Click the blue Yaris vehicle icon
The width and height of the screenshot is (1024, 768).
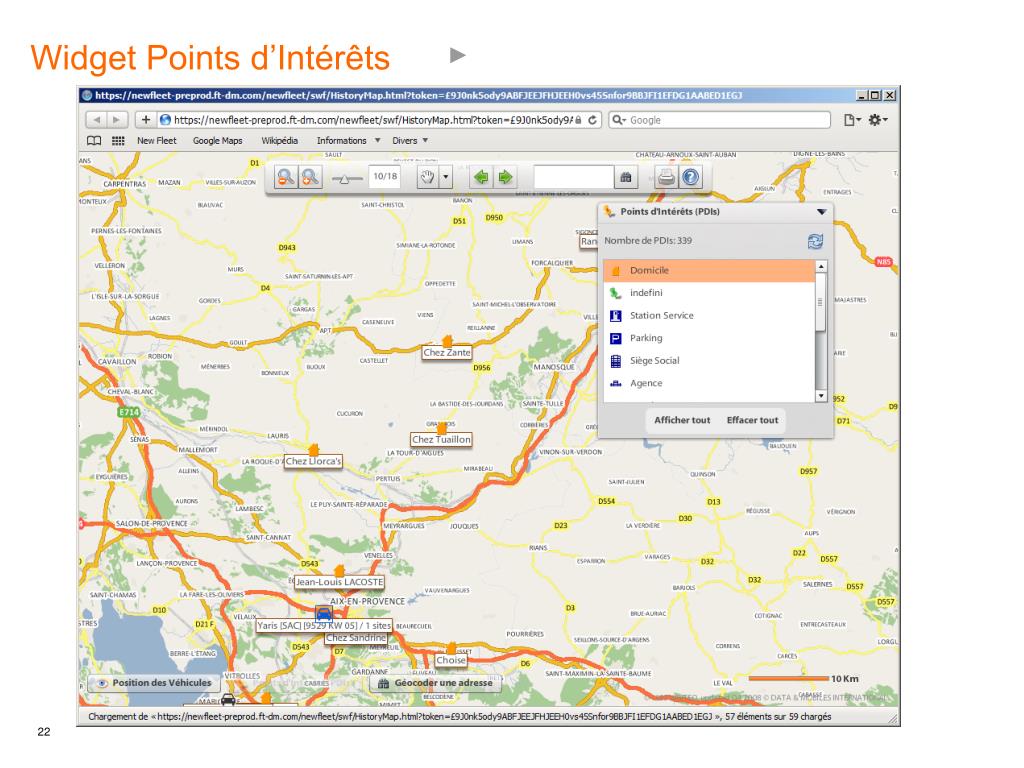pyautogui.click(x=324, y=613)
